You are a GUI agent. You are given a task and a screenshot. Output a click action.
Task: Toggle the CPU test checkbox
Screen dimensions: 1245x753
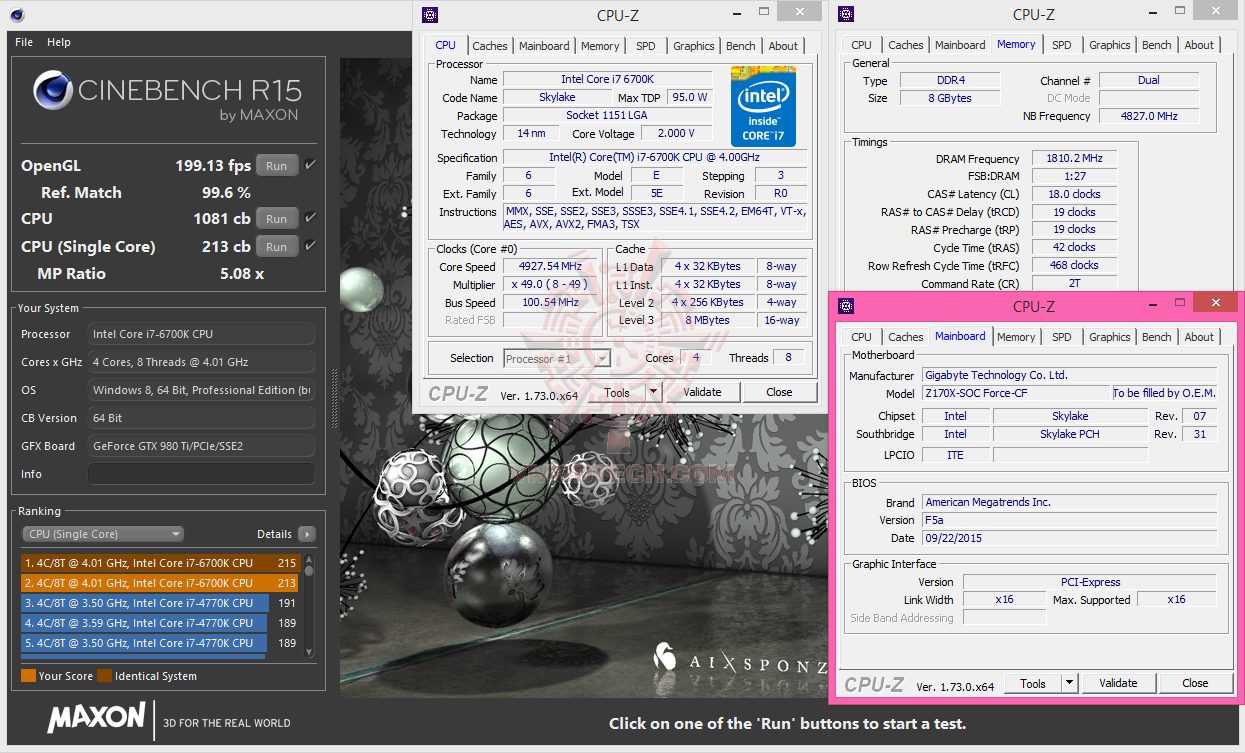click(x=310, y=218)
